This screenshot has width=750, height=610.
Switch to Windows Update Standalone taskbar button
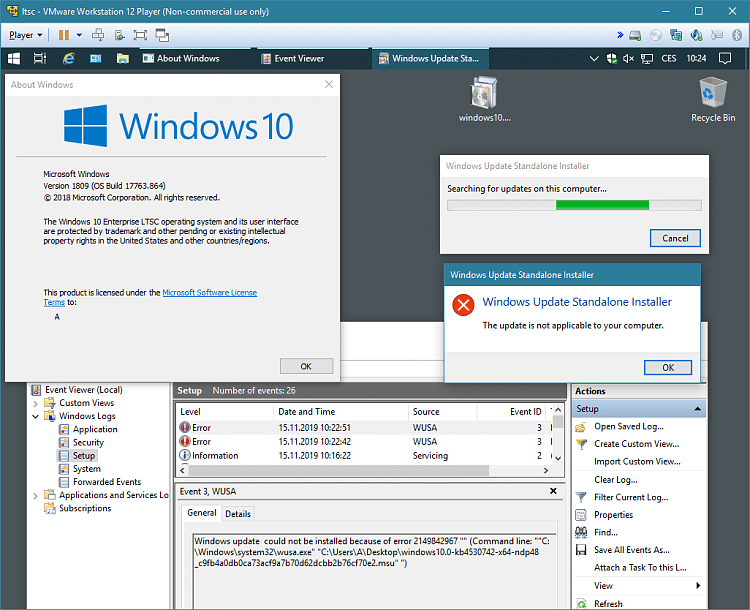coord(429,58)
